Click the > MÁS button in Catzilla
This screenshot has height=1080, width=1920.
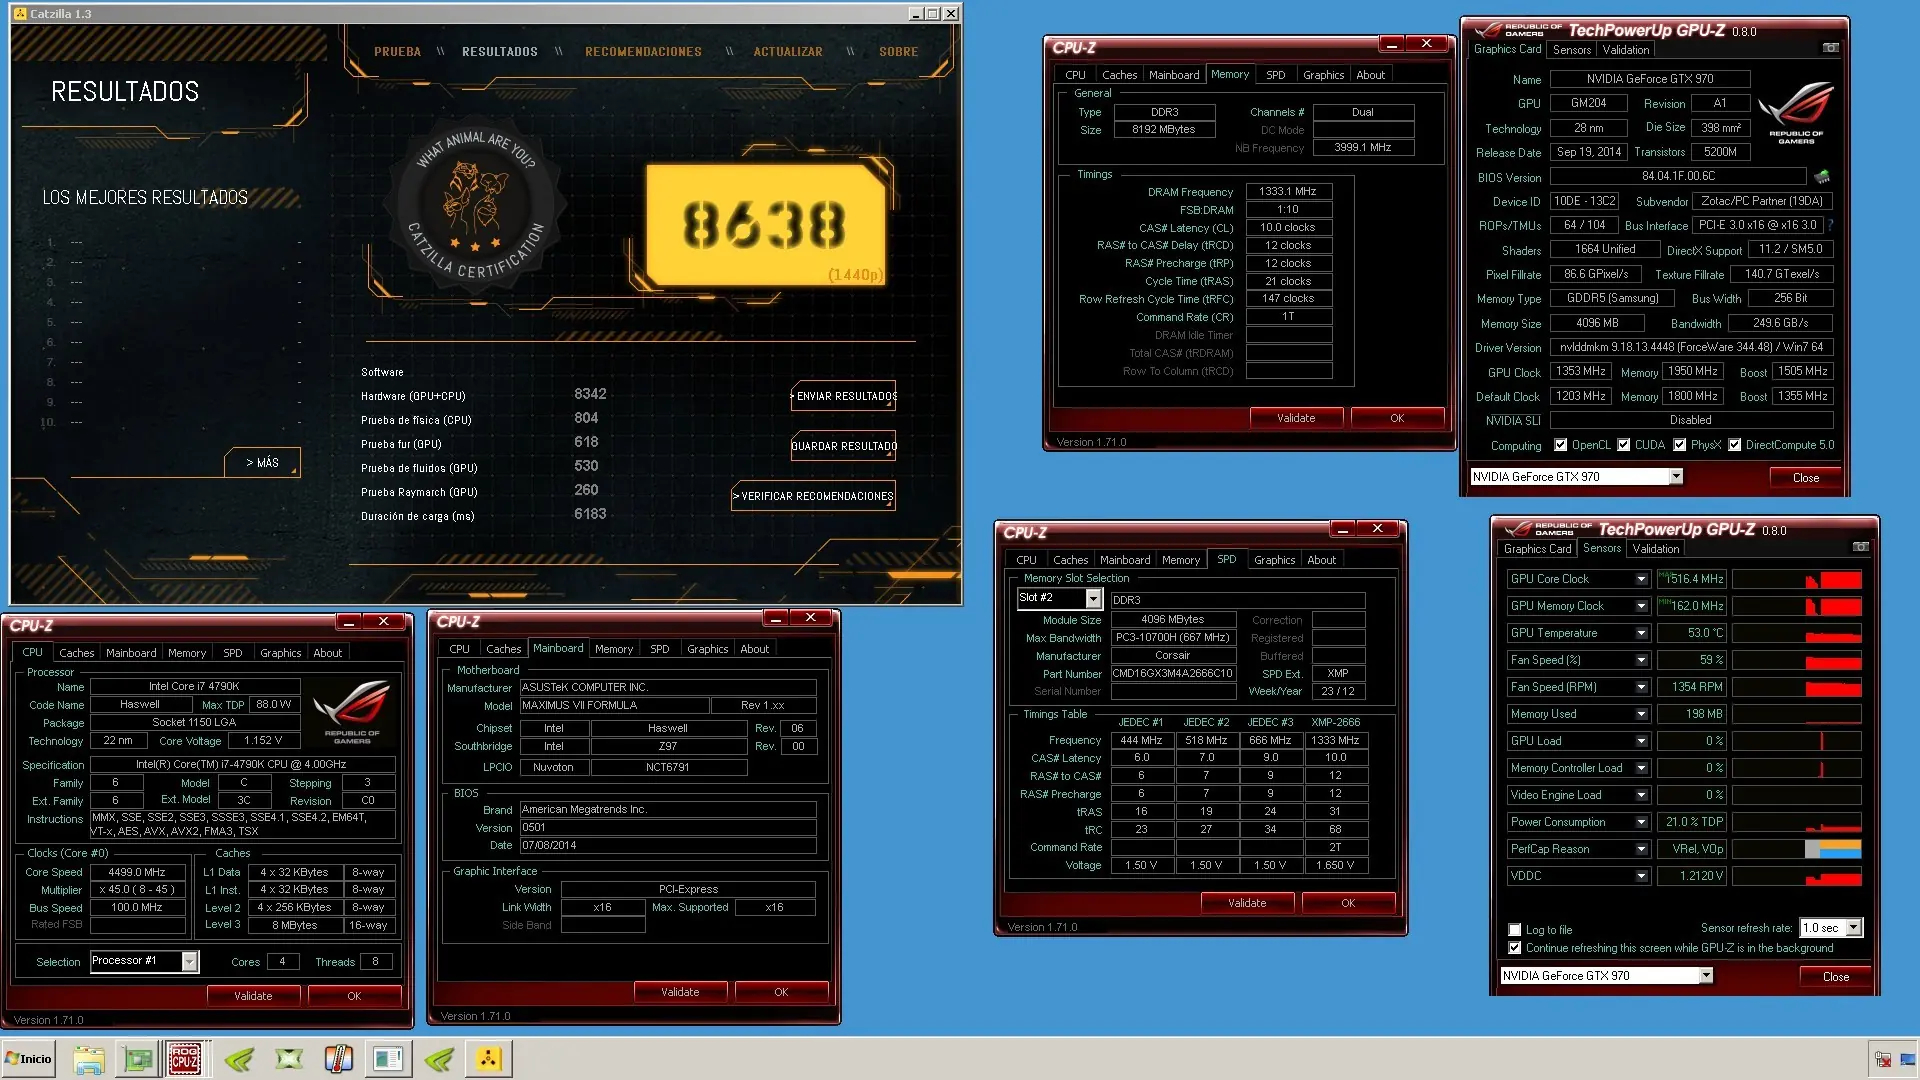(x=262, y=462)
